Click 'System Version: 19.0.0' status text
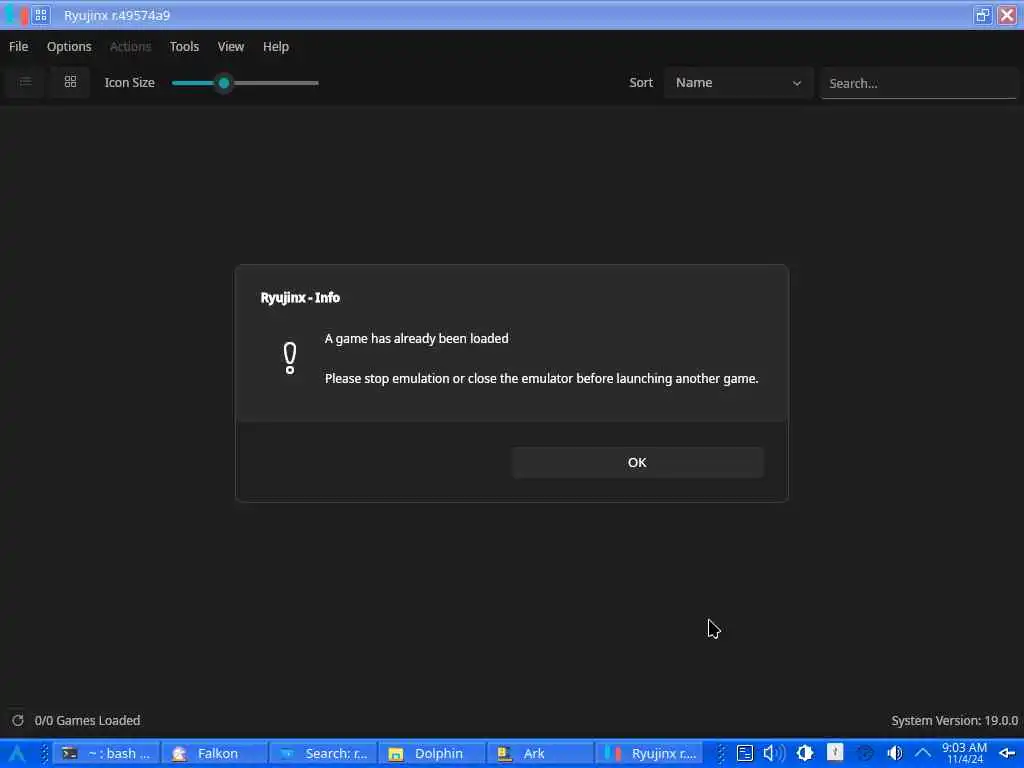 point(954,720)
